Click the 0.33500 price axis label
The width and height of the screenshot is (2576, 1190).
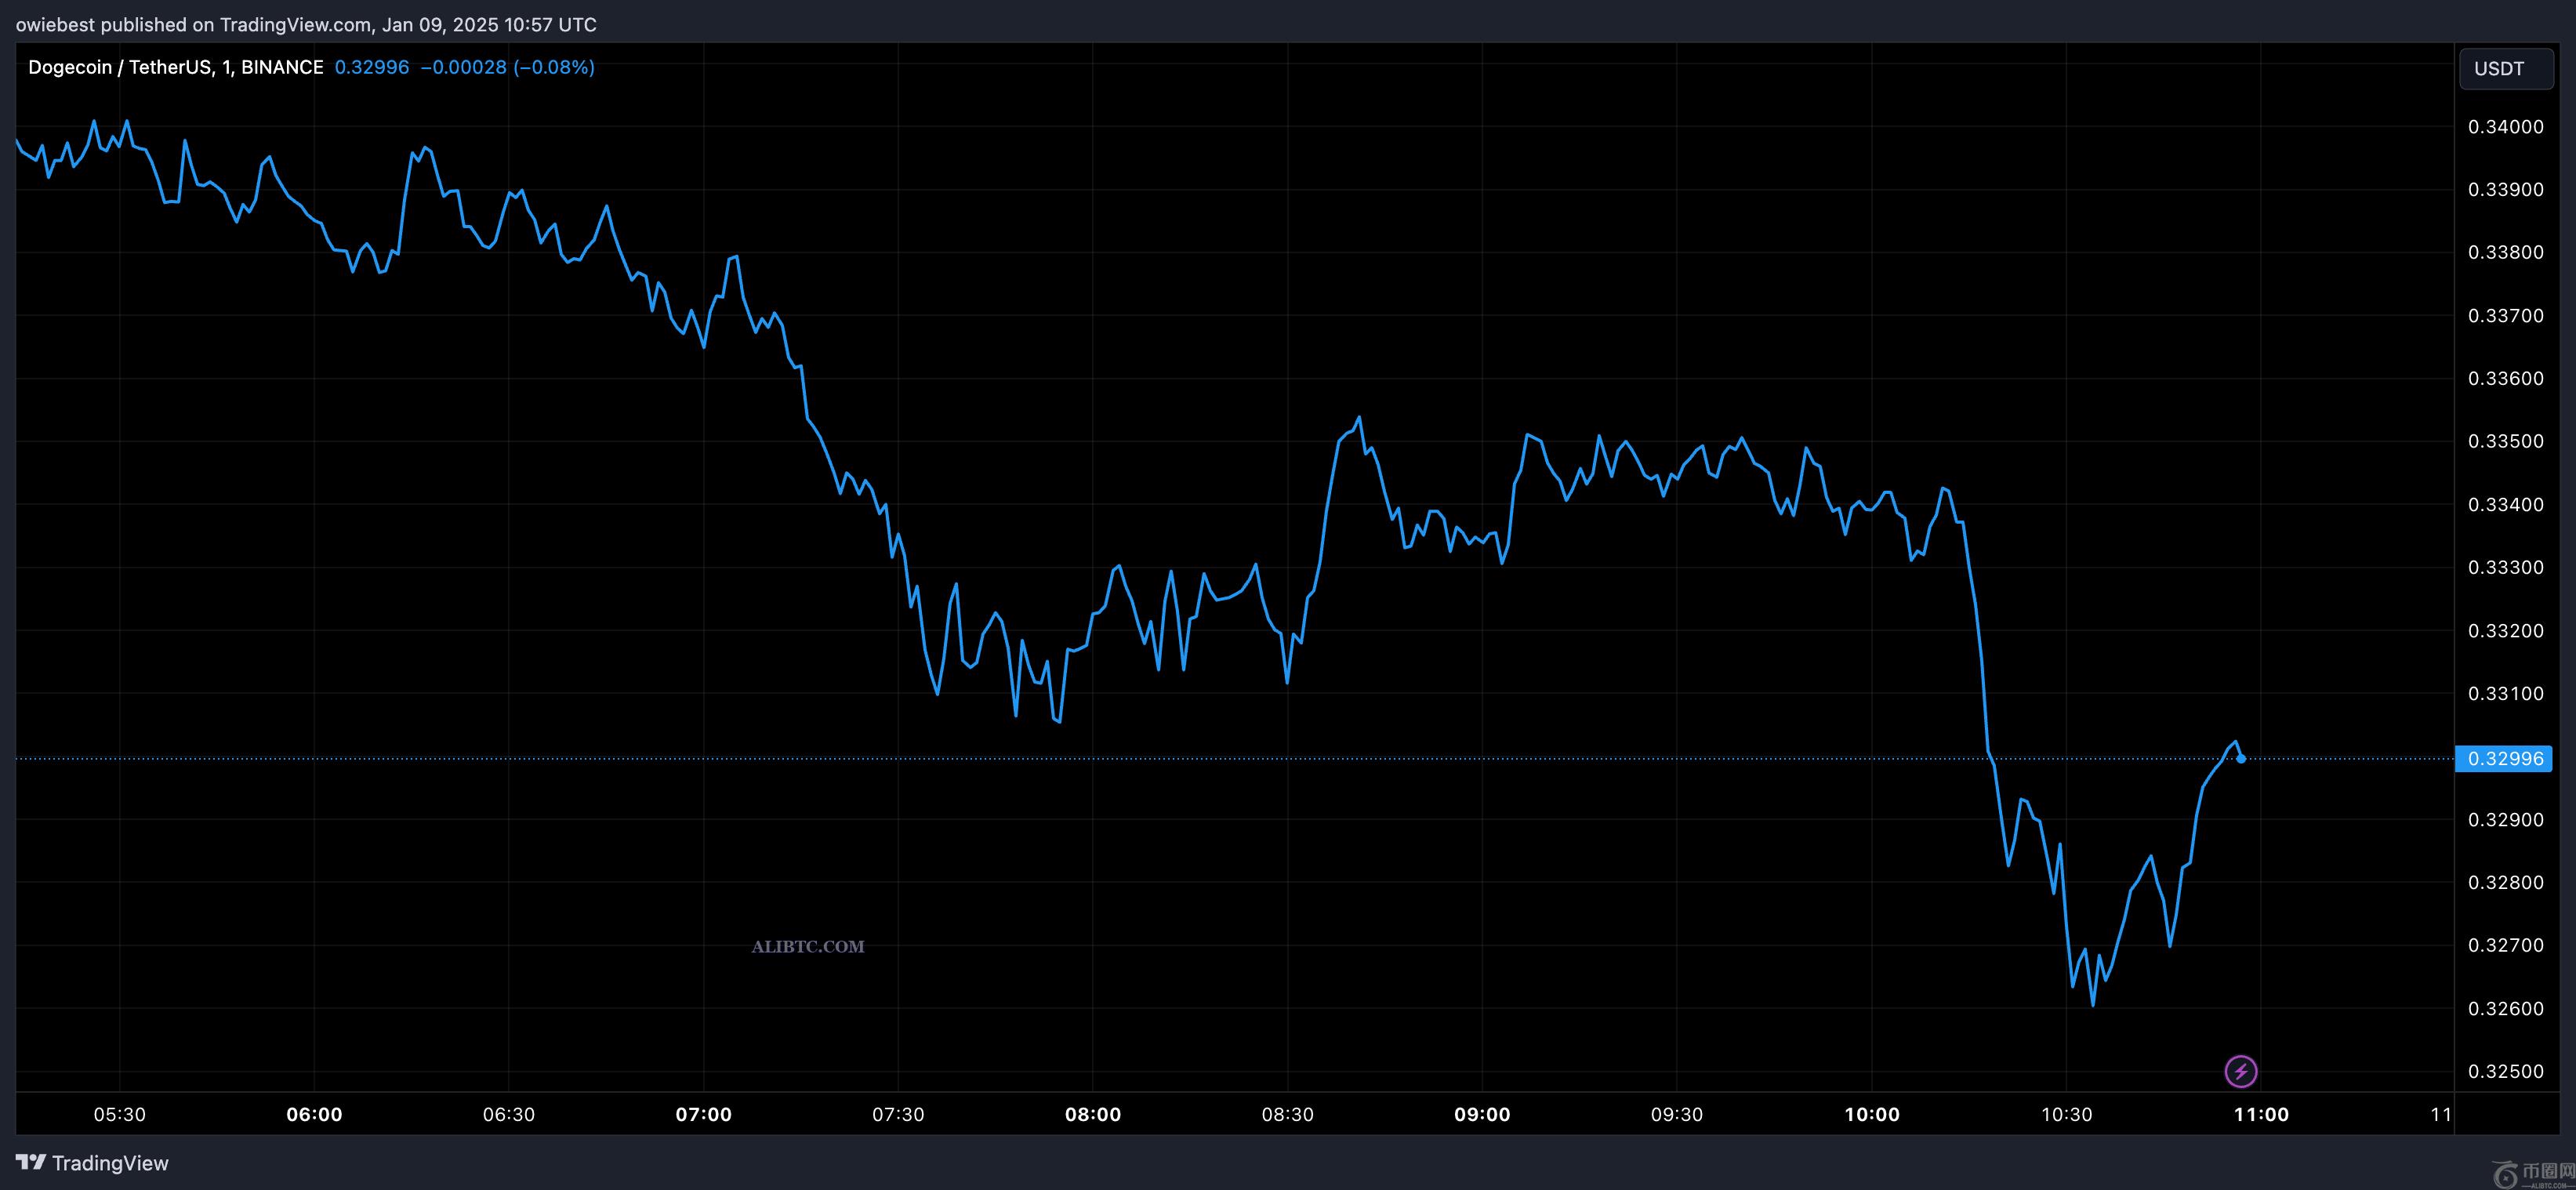point(2506,441)
